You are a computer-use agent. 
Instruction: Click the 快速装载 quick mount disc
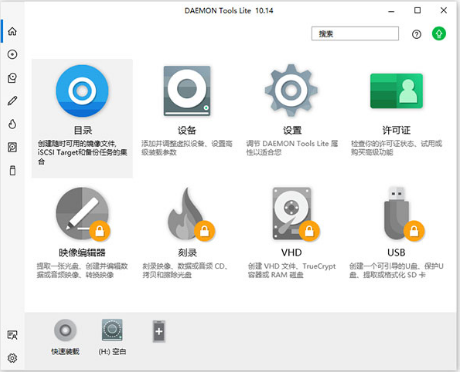(65, 337)
